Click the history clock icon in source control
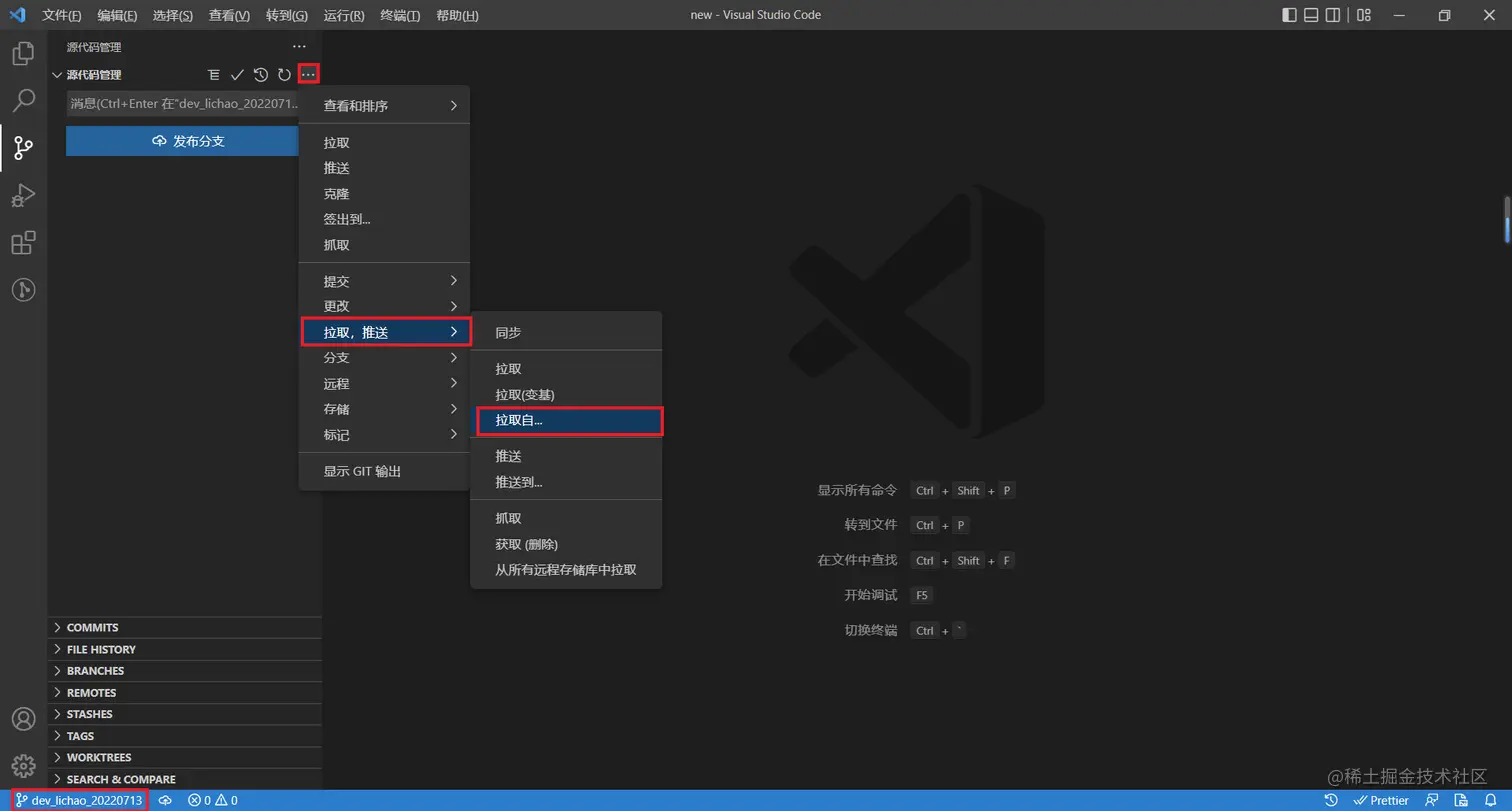This screenshot has width=1512, height=811. click(261, 75)
